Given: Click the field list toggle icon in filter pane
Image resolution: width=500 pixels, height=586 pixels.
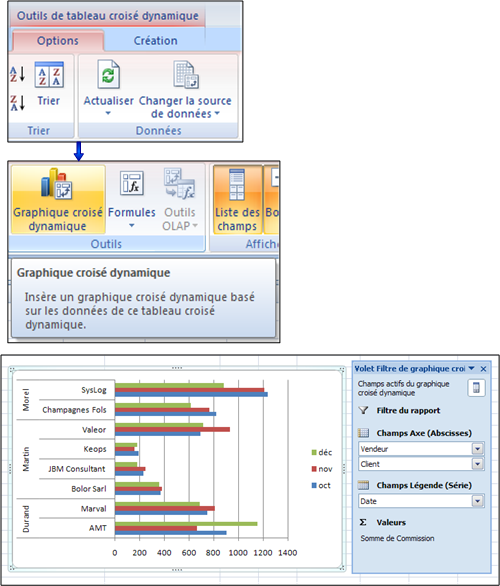Looking at the screenshot, I should (476, 388).
